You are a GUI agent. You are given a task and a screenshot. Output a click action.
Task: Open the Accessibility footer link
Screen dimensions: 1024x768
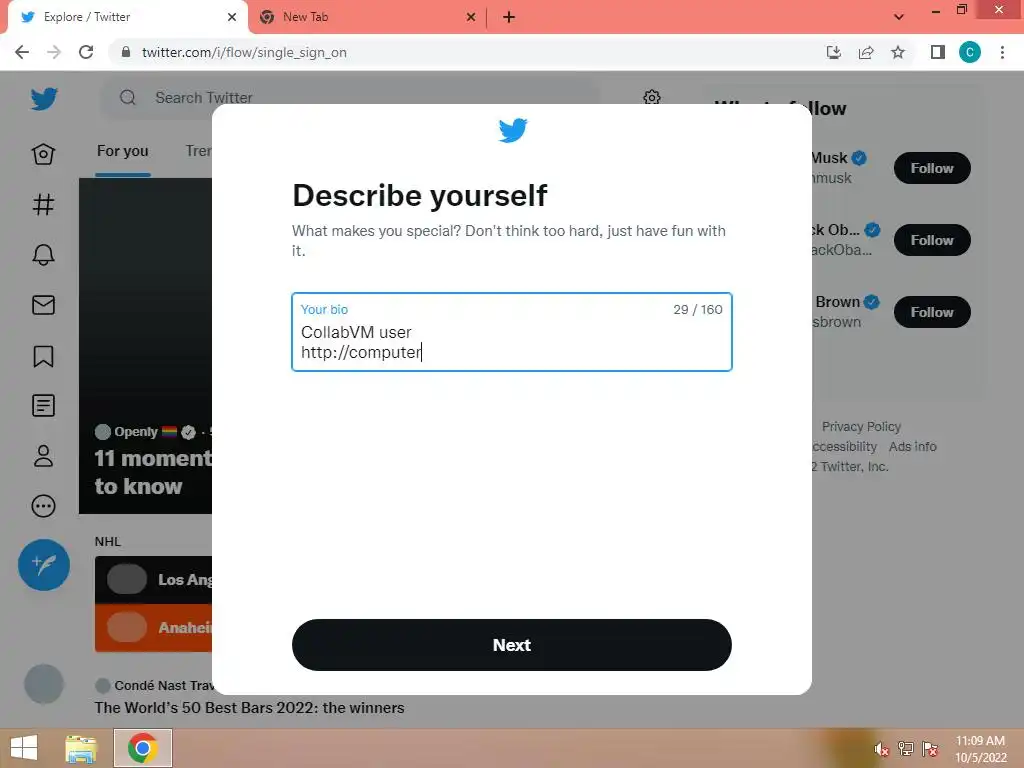click(844, 447)
